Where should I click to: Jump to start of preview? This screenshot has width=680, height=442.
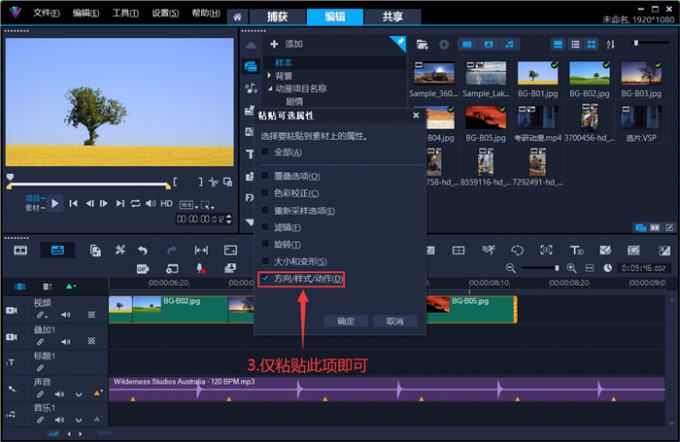point(73,203)
